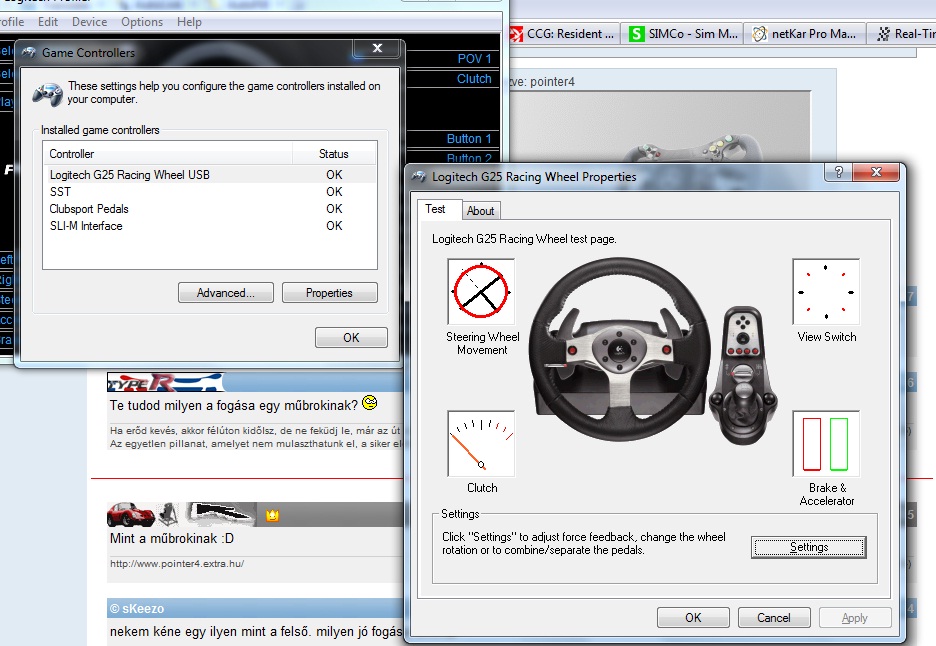Select the Test tab
This screenshot has width=936, height=646.
coord(436,210)
